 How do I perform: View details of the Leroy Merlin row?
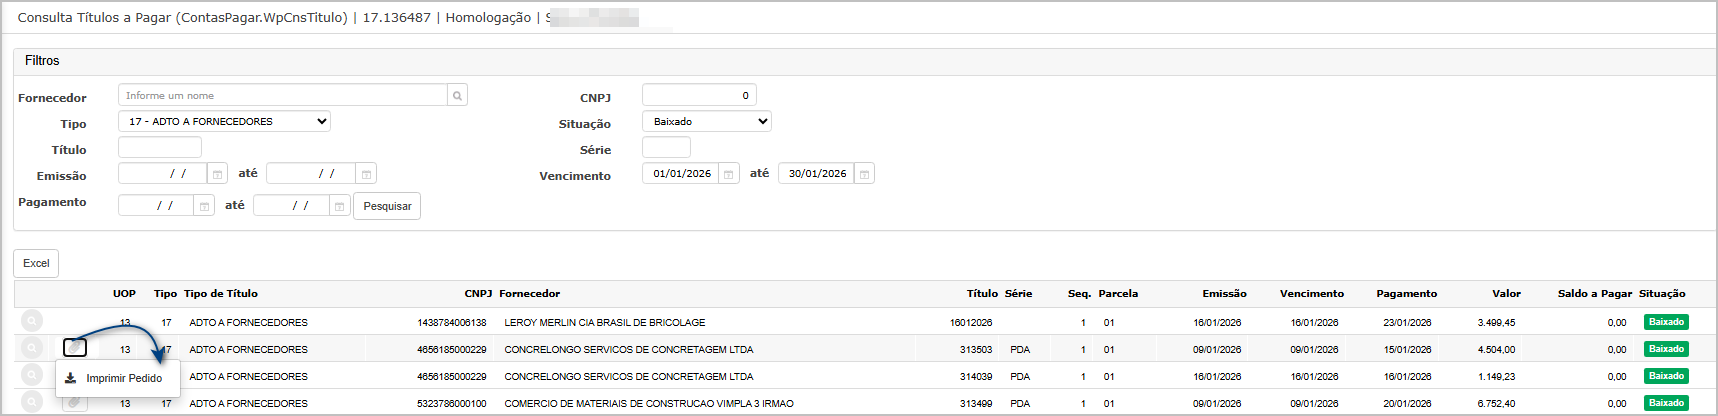(x=33, y=321)
